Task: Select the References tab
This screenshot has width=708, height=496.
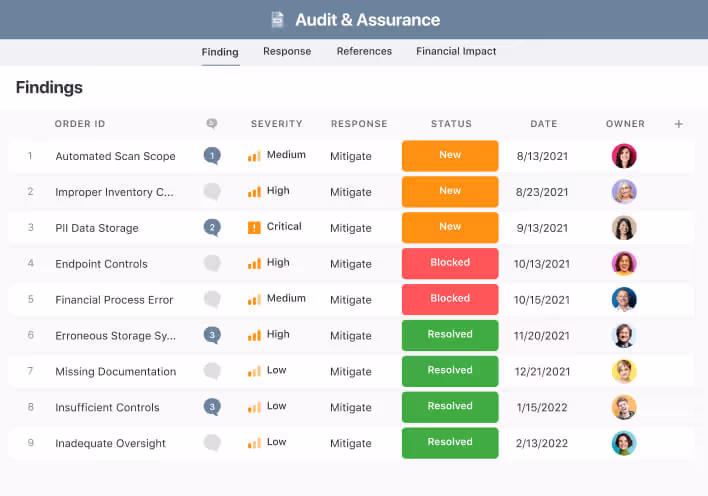Action: click(364, 52)
